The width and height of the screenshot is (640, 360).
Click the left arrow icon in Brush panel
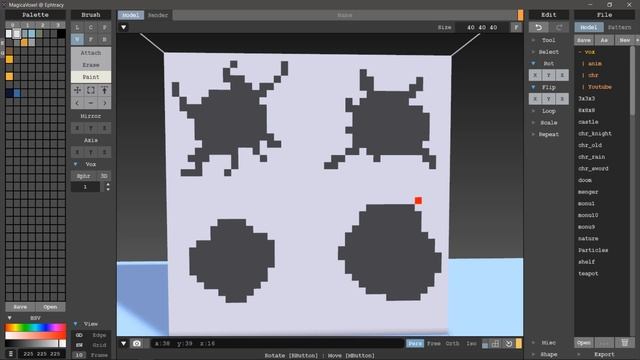click(77, 103)
